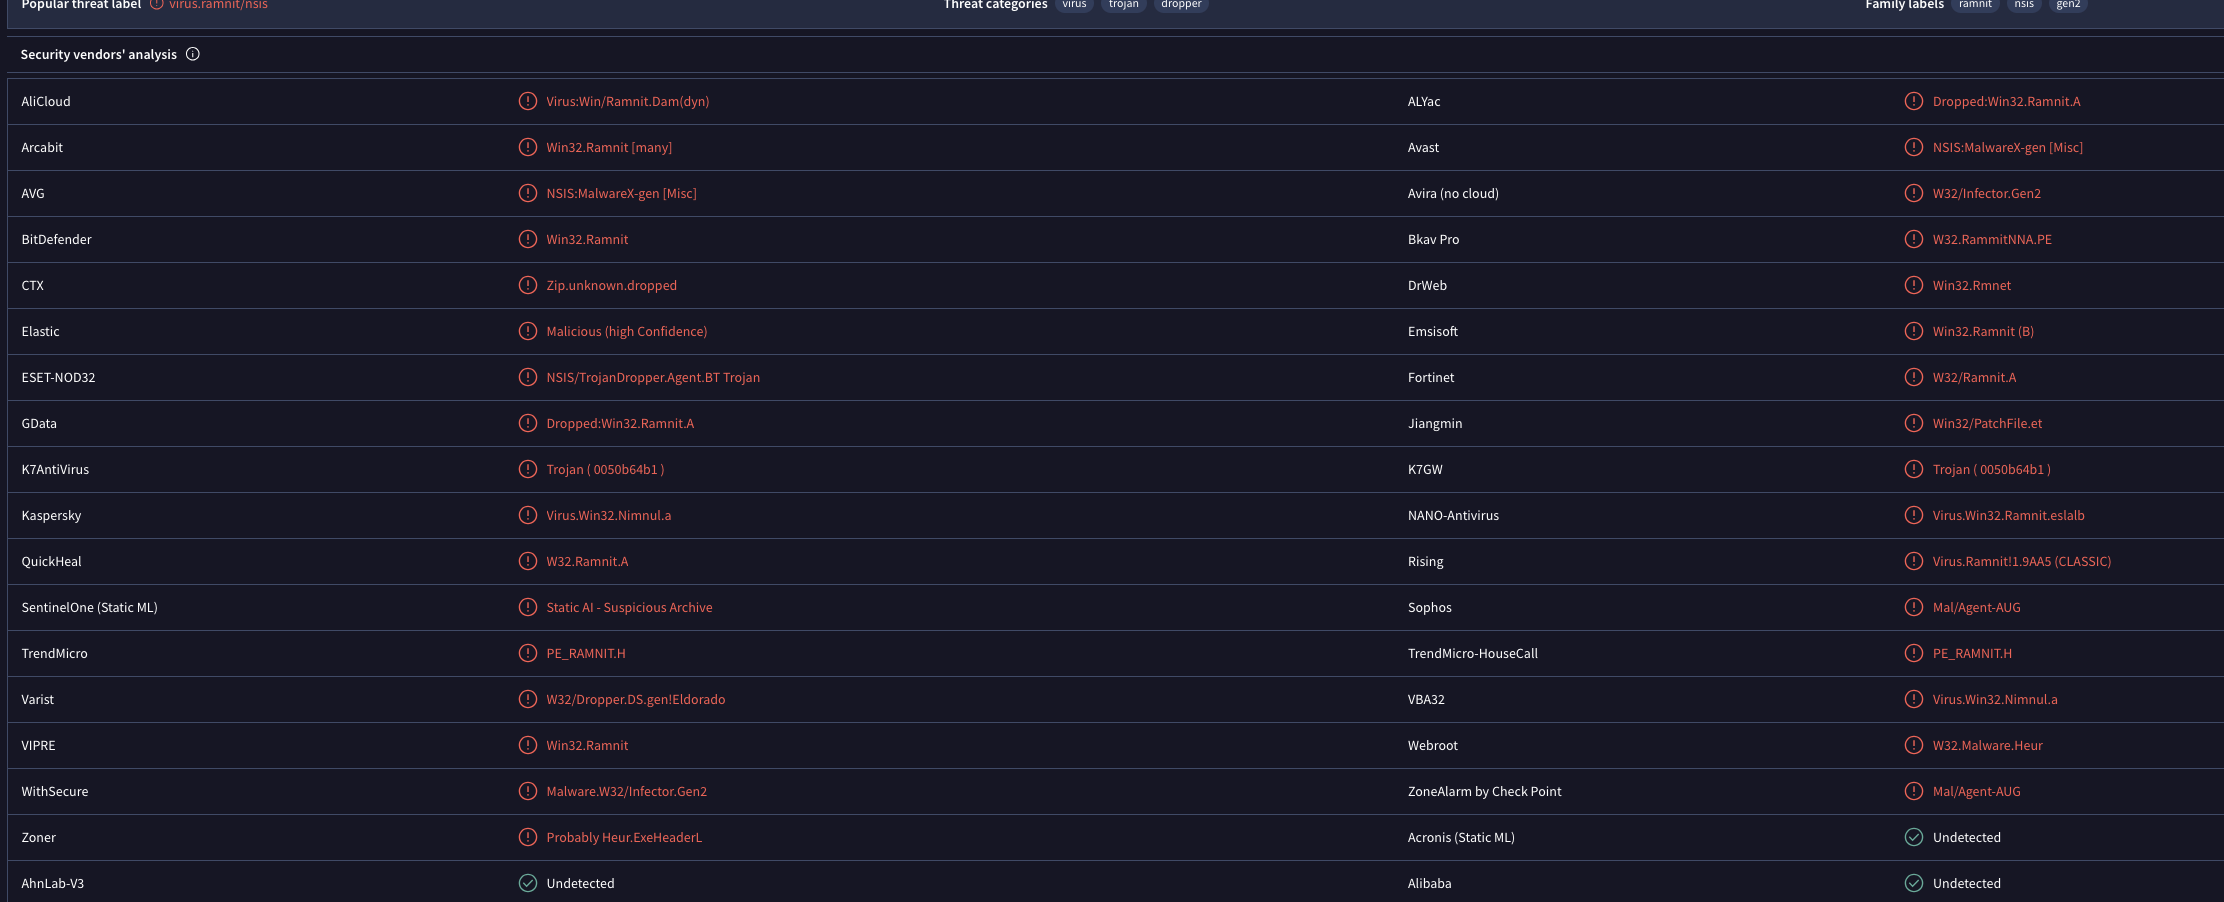Click the Emsisoft detection Win32.Ramnit (B)

tap(1983, 331)
